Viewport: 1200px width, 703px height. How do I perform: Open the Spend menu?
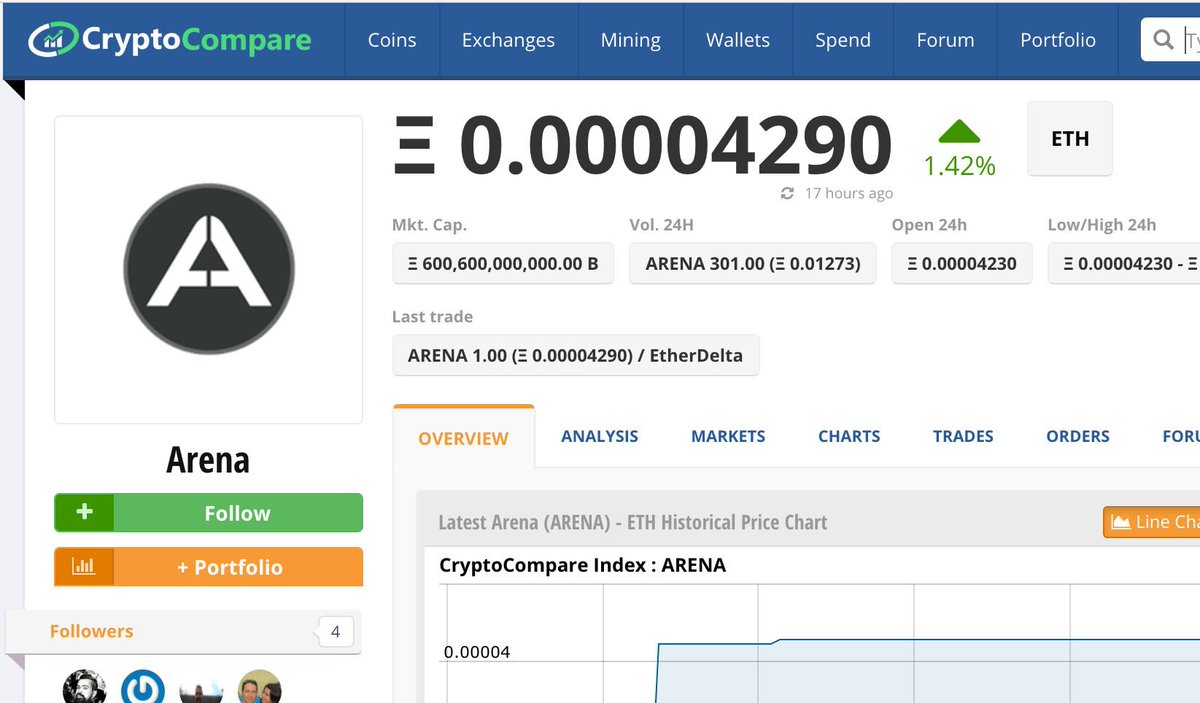point(843,40)
